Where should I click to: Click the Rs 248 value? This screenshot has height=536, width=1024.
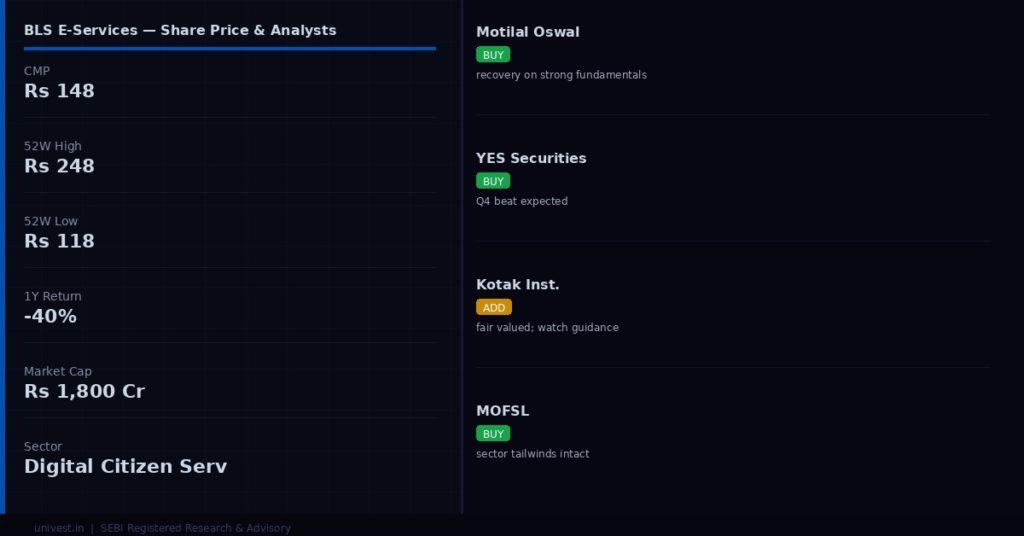59,166
